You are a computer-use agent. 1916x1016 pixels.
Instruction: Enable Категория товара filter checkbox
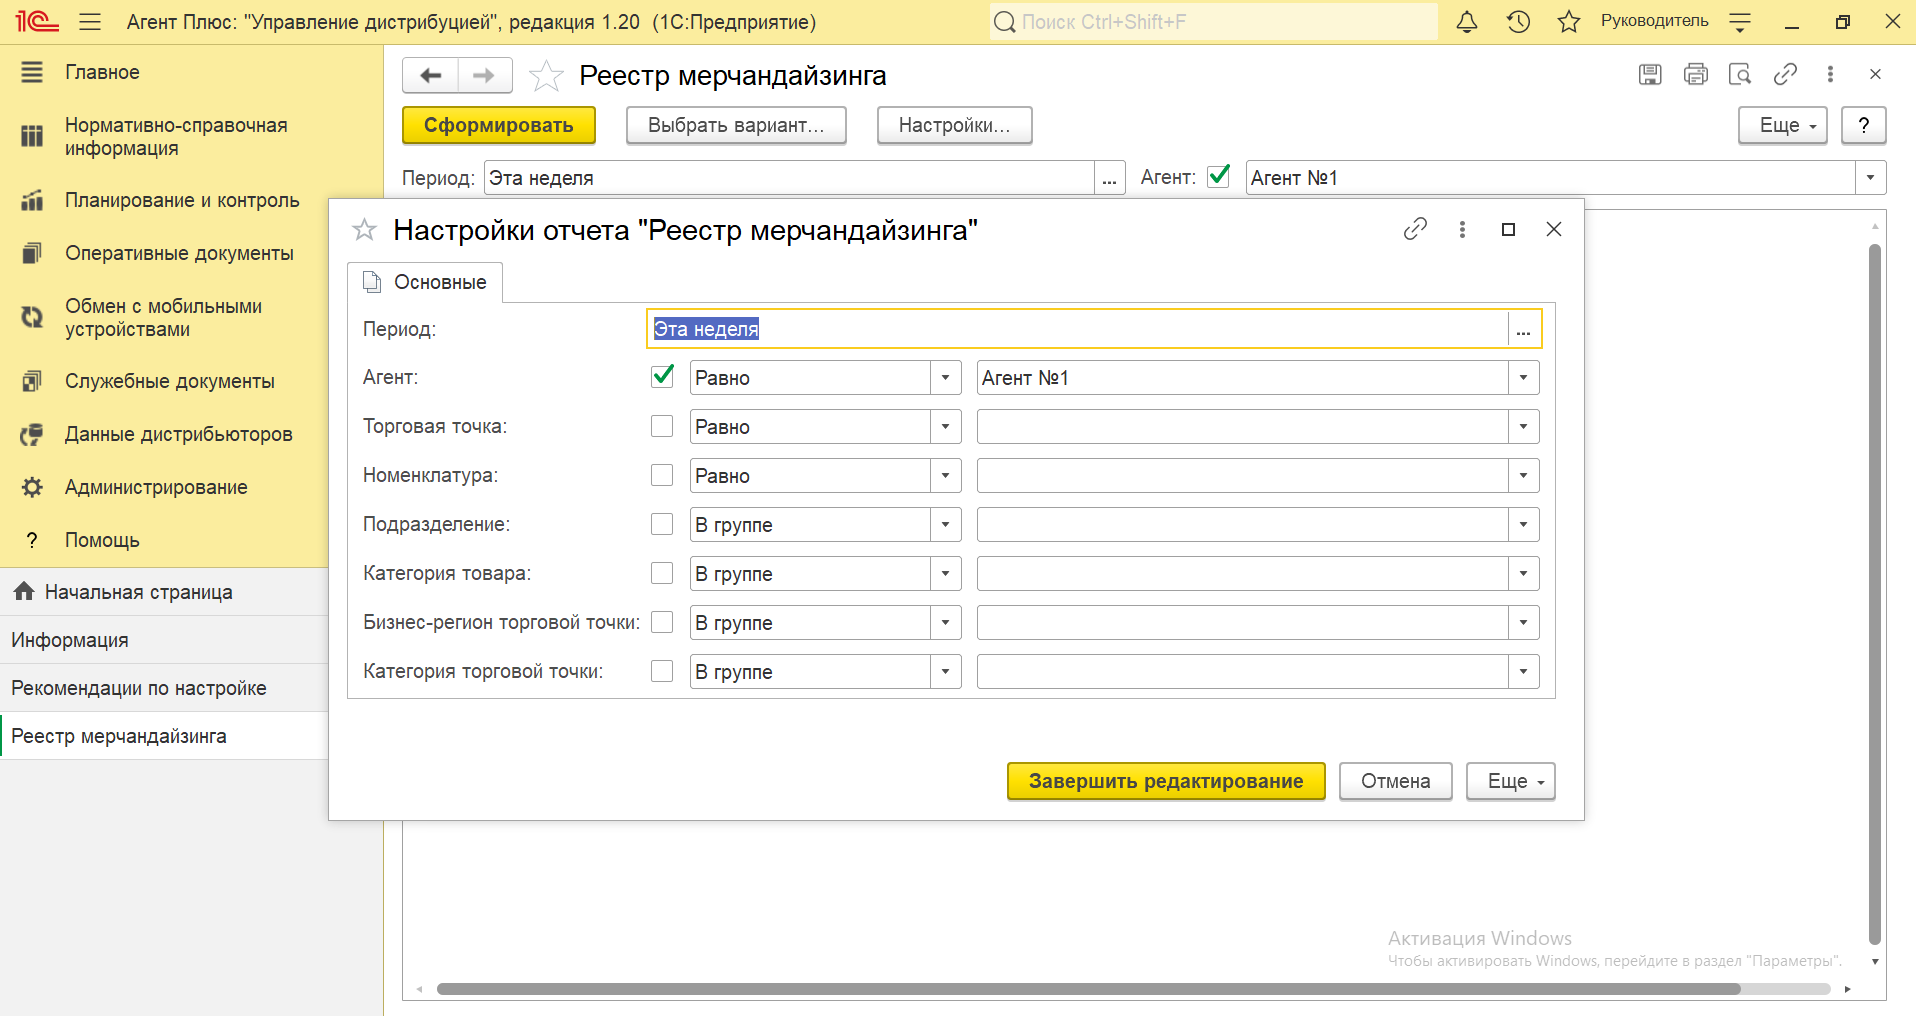coord(662,573)
